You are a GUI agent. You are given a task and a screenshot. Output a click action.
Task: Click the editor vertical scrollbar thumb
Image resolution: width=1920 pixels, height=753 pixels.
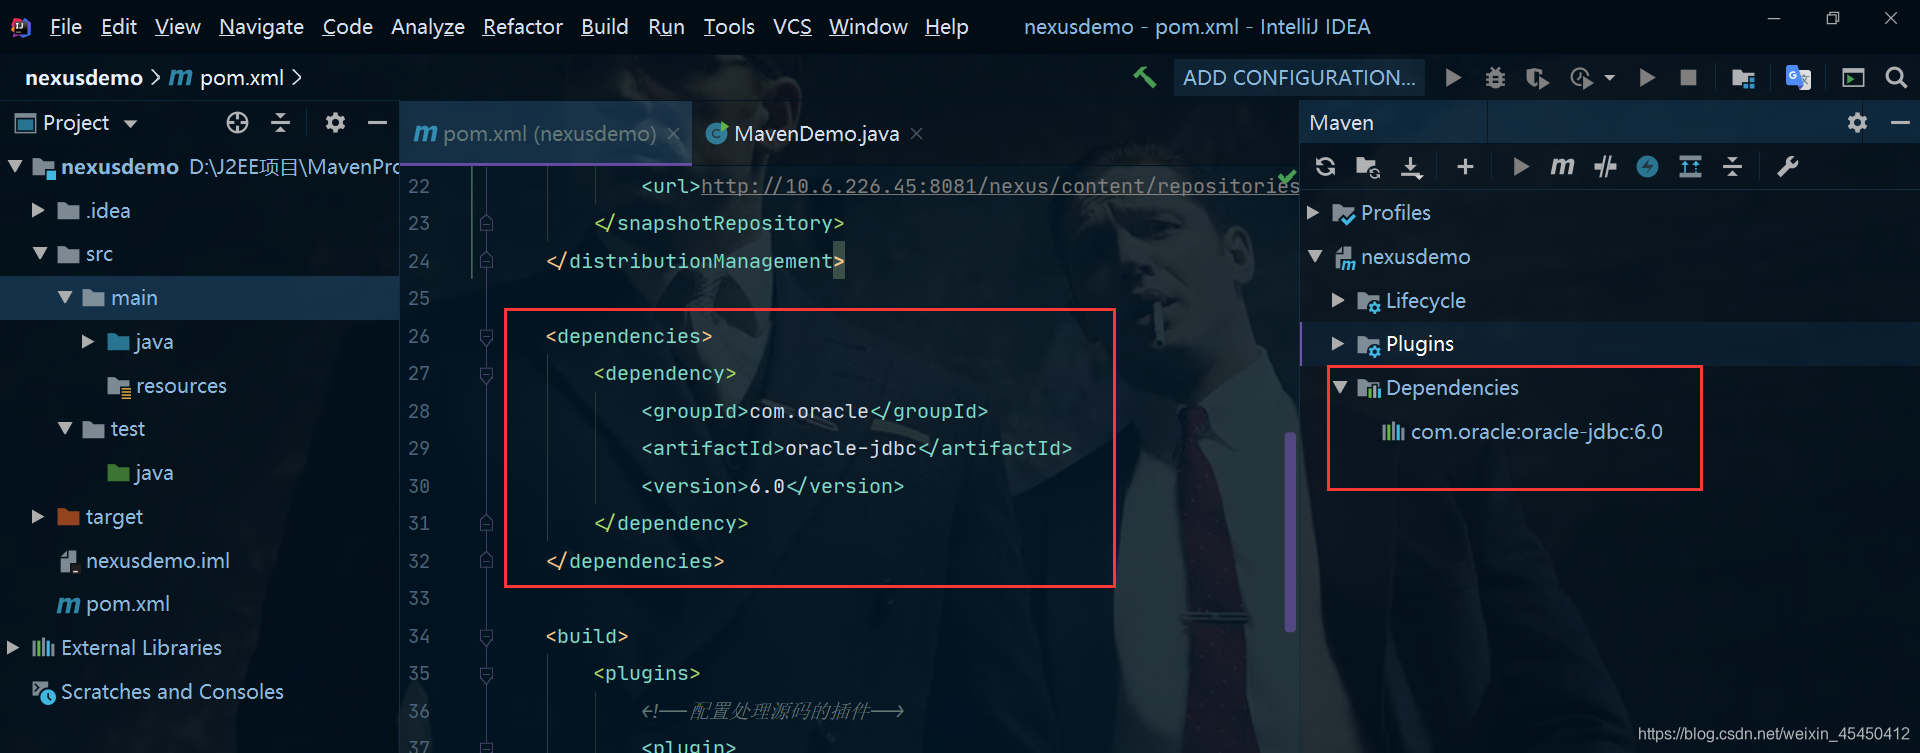pyautogui.click(x=1290, y=531)
